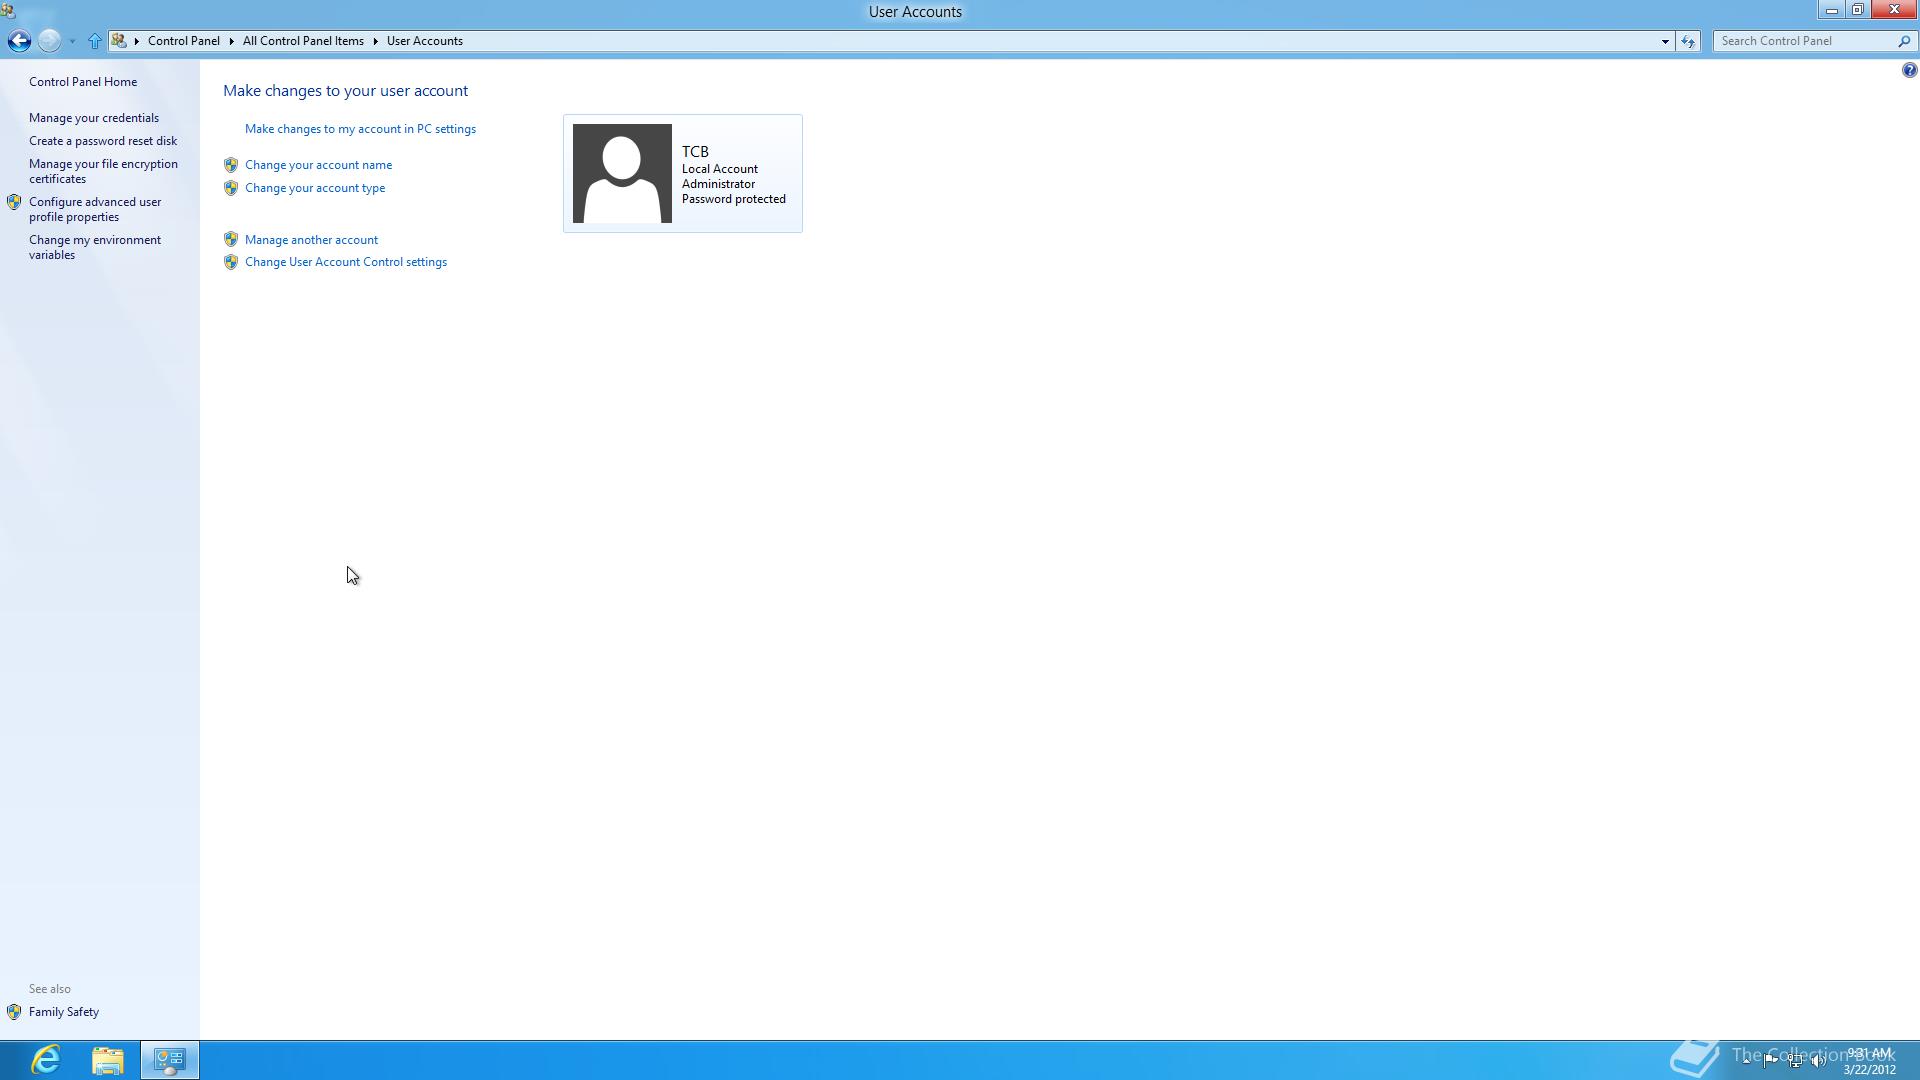Click the search magnifier icon
1920x1080 pixels.
(x=1904, y=41)
